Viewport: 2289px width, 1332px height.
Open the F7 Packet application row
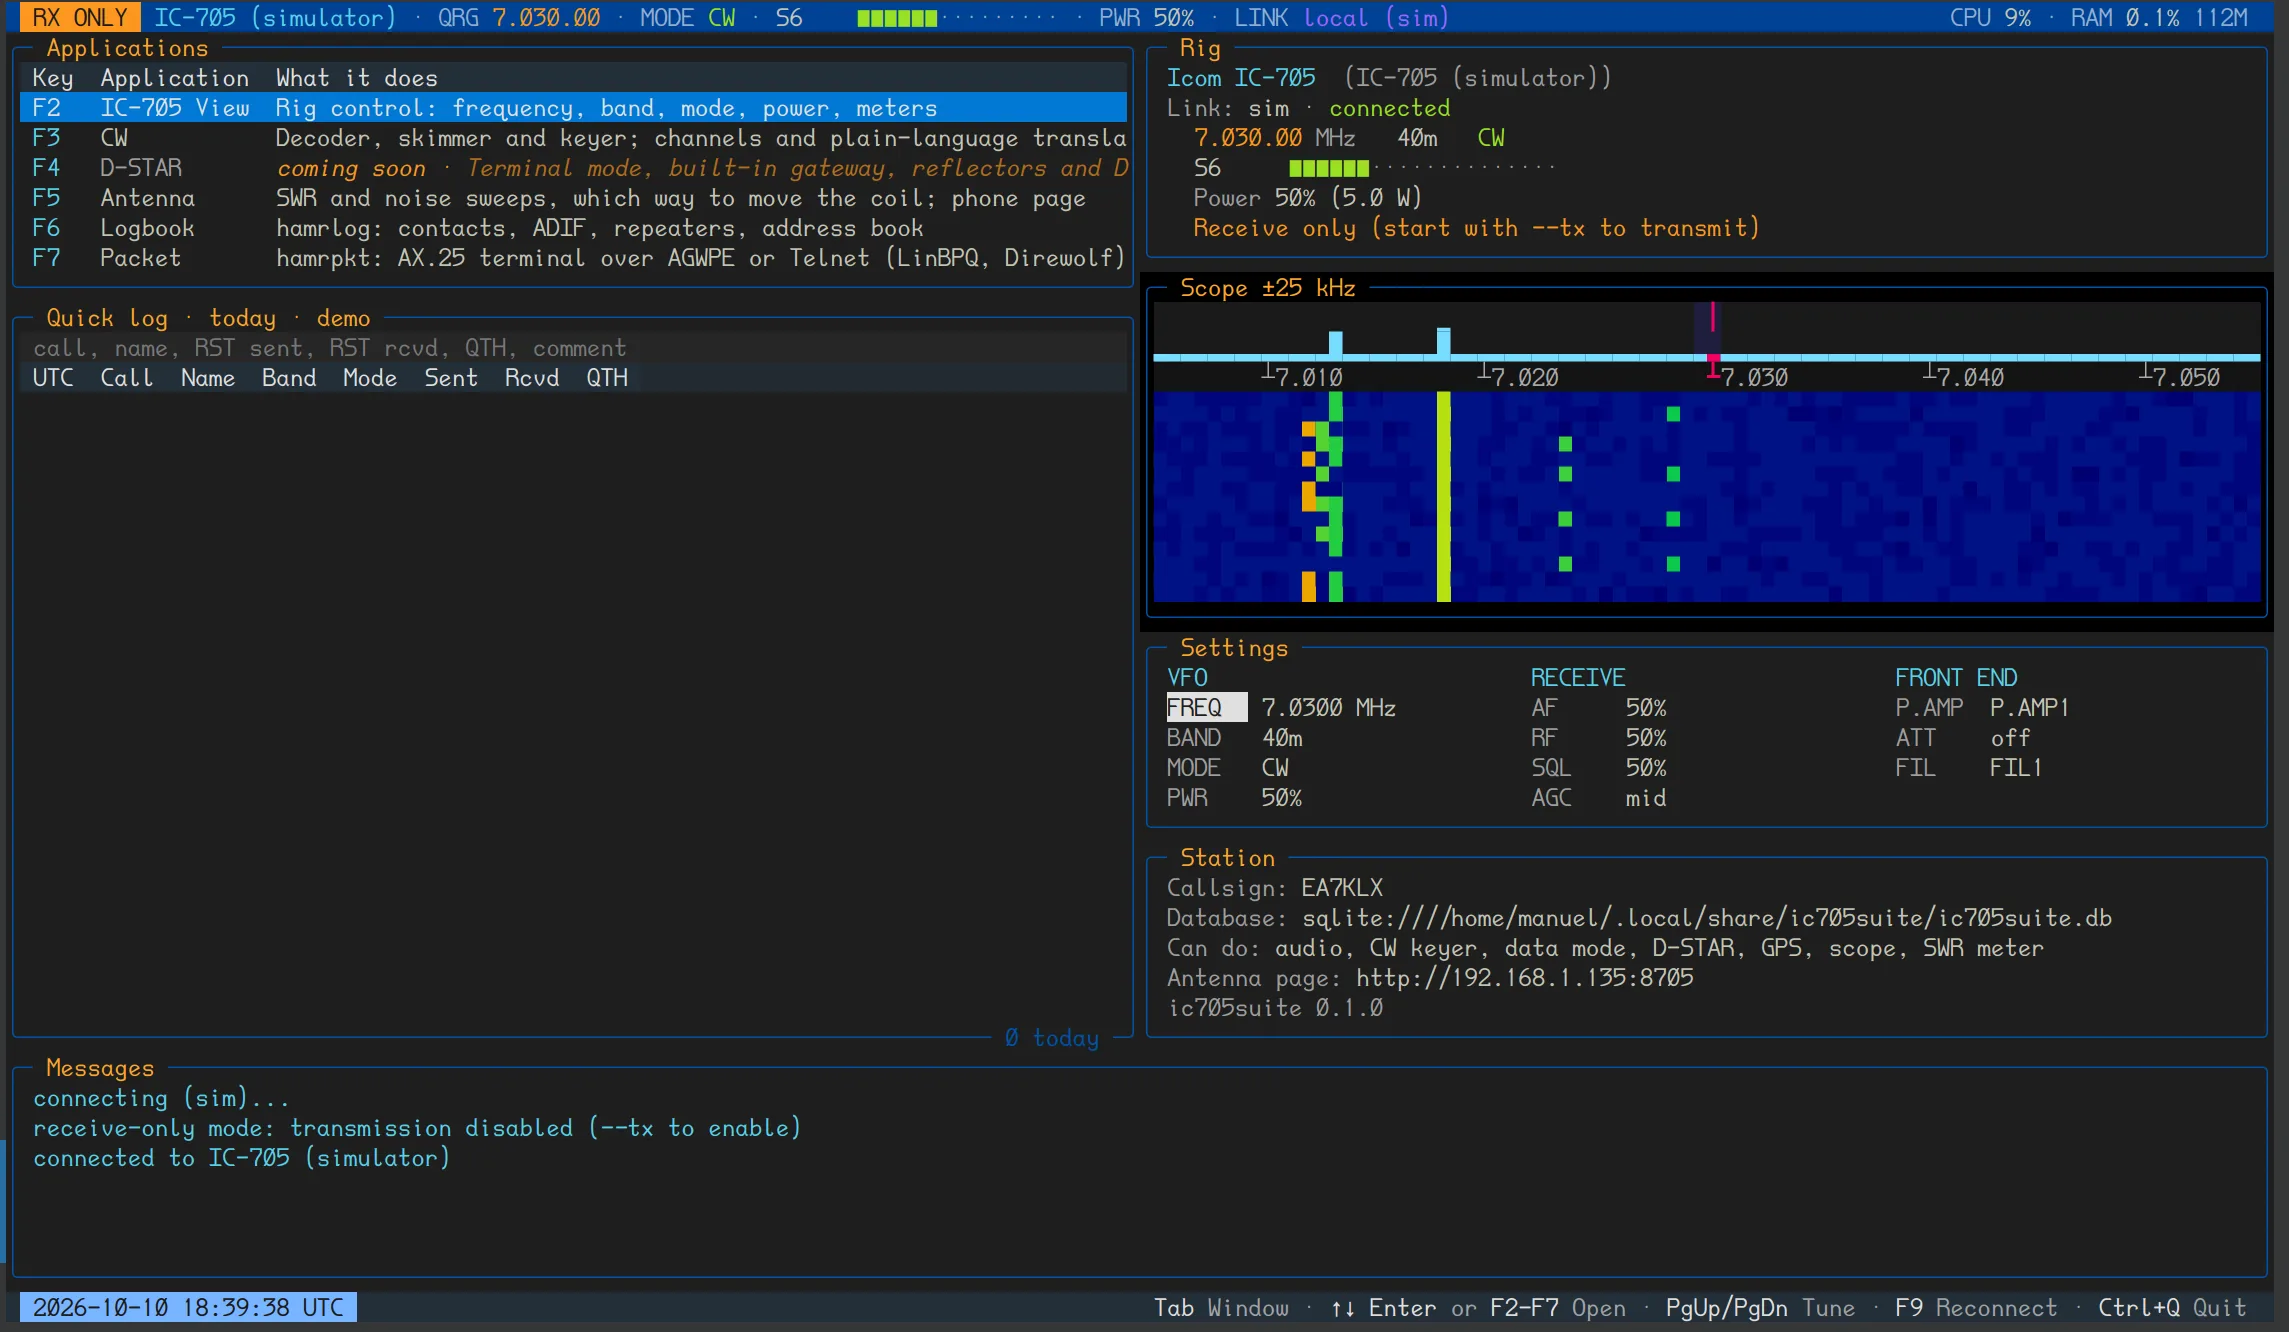(573, 258)
